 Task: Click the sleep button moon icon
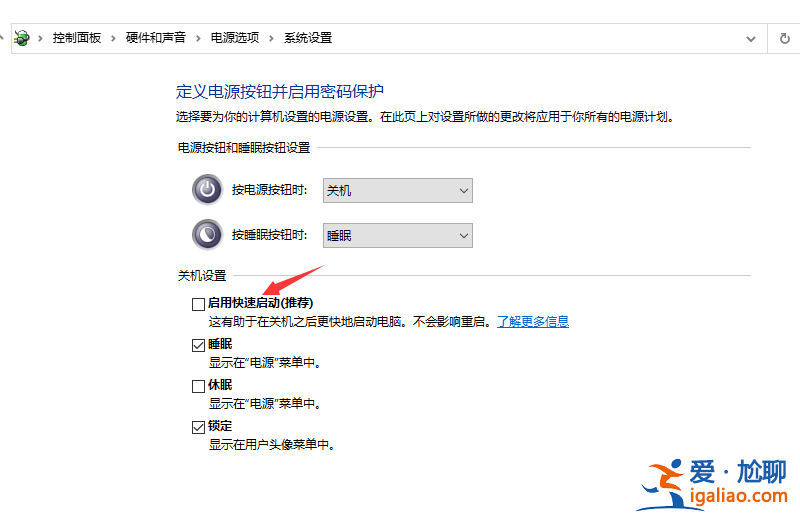pyautogui.click(x=207, y=235)
